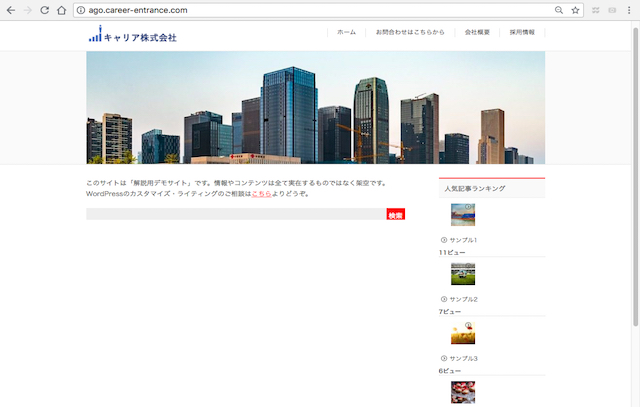View site info icon beside the URL
The image size is (640, 407).
(x=81, y=10)
